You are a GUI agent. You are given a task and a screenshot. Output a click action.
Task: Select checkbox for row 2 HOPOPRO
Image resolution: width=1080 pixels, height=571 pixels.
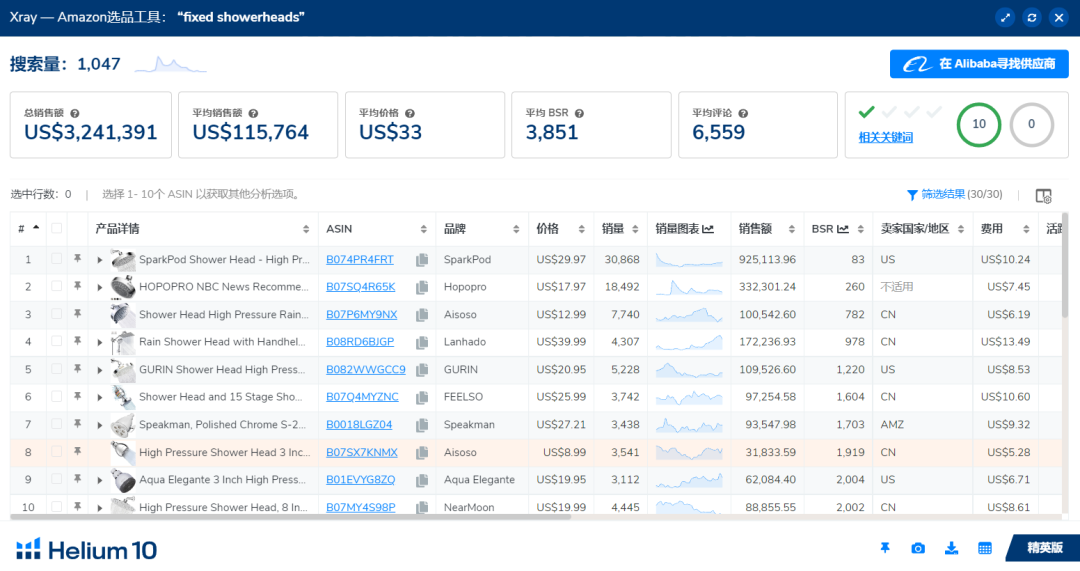pos(56,287)
